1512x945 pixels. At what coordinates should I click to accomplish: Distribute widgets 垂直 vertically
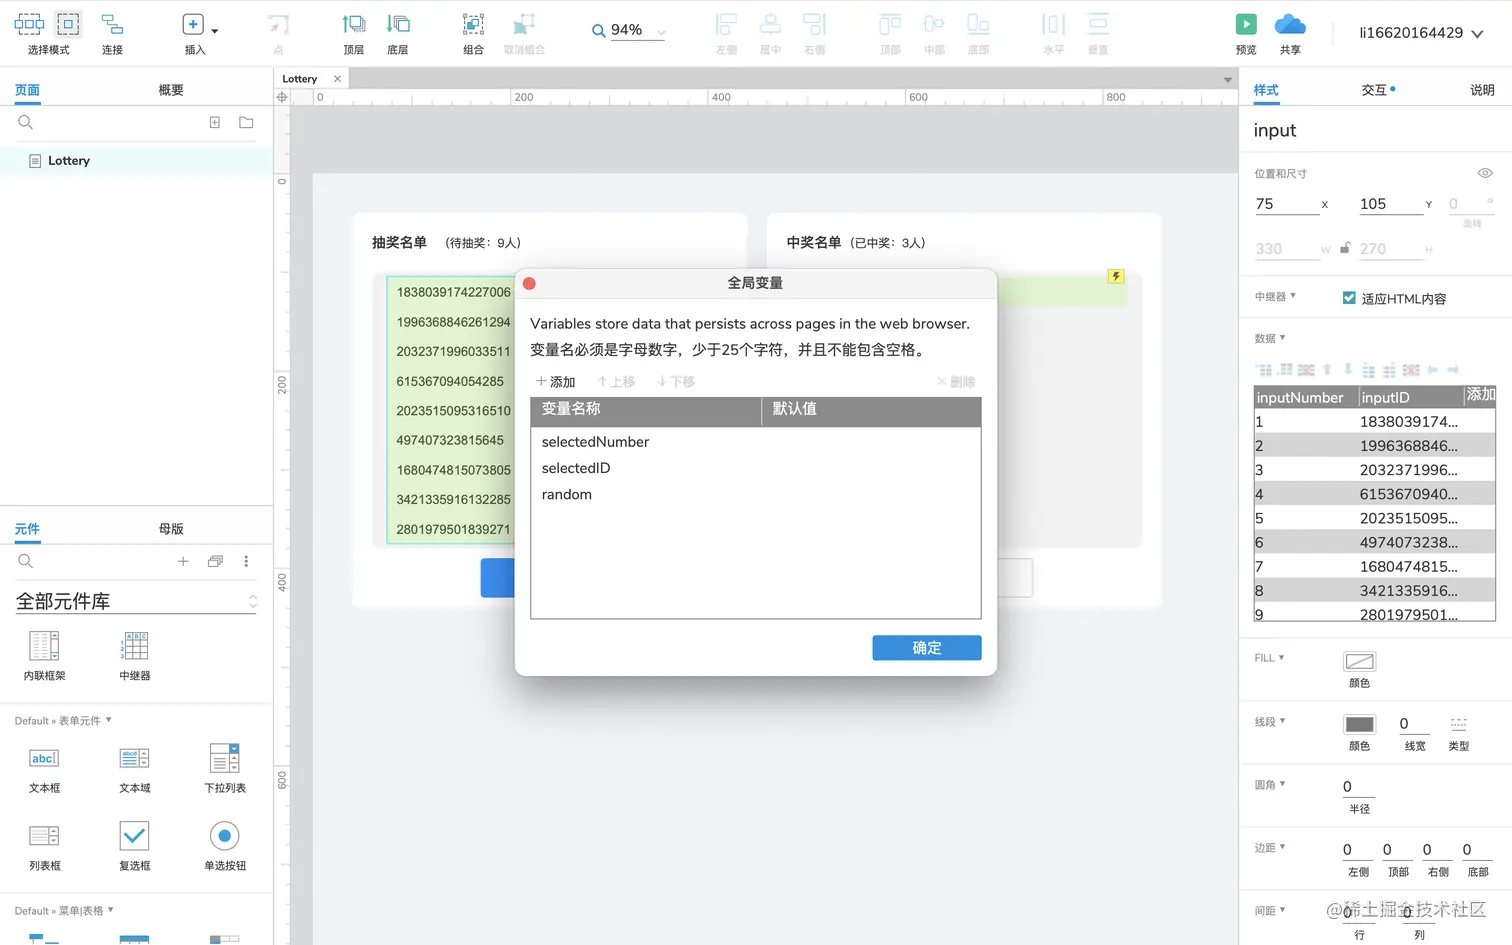tap(1098, 24)
